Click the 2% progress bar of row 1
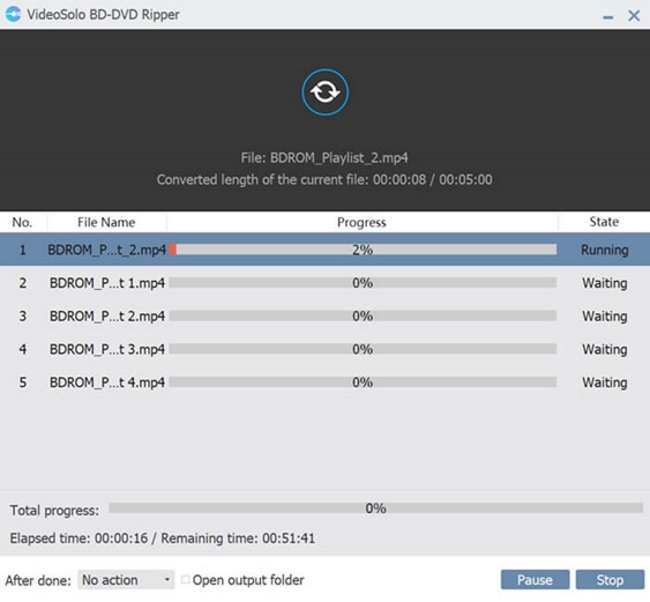Screen dimensions: 650x602 pos(363,250)
